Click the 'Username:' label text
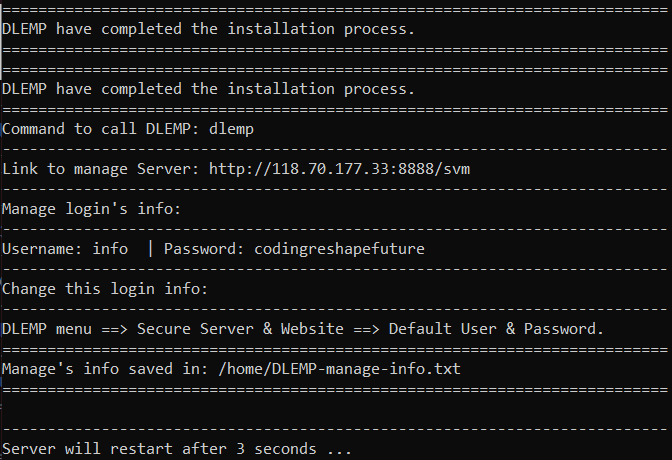 pos(43,249)
